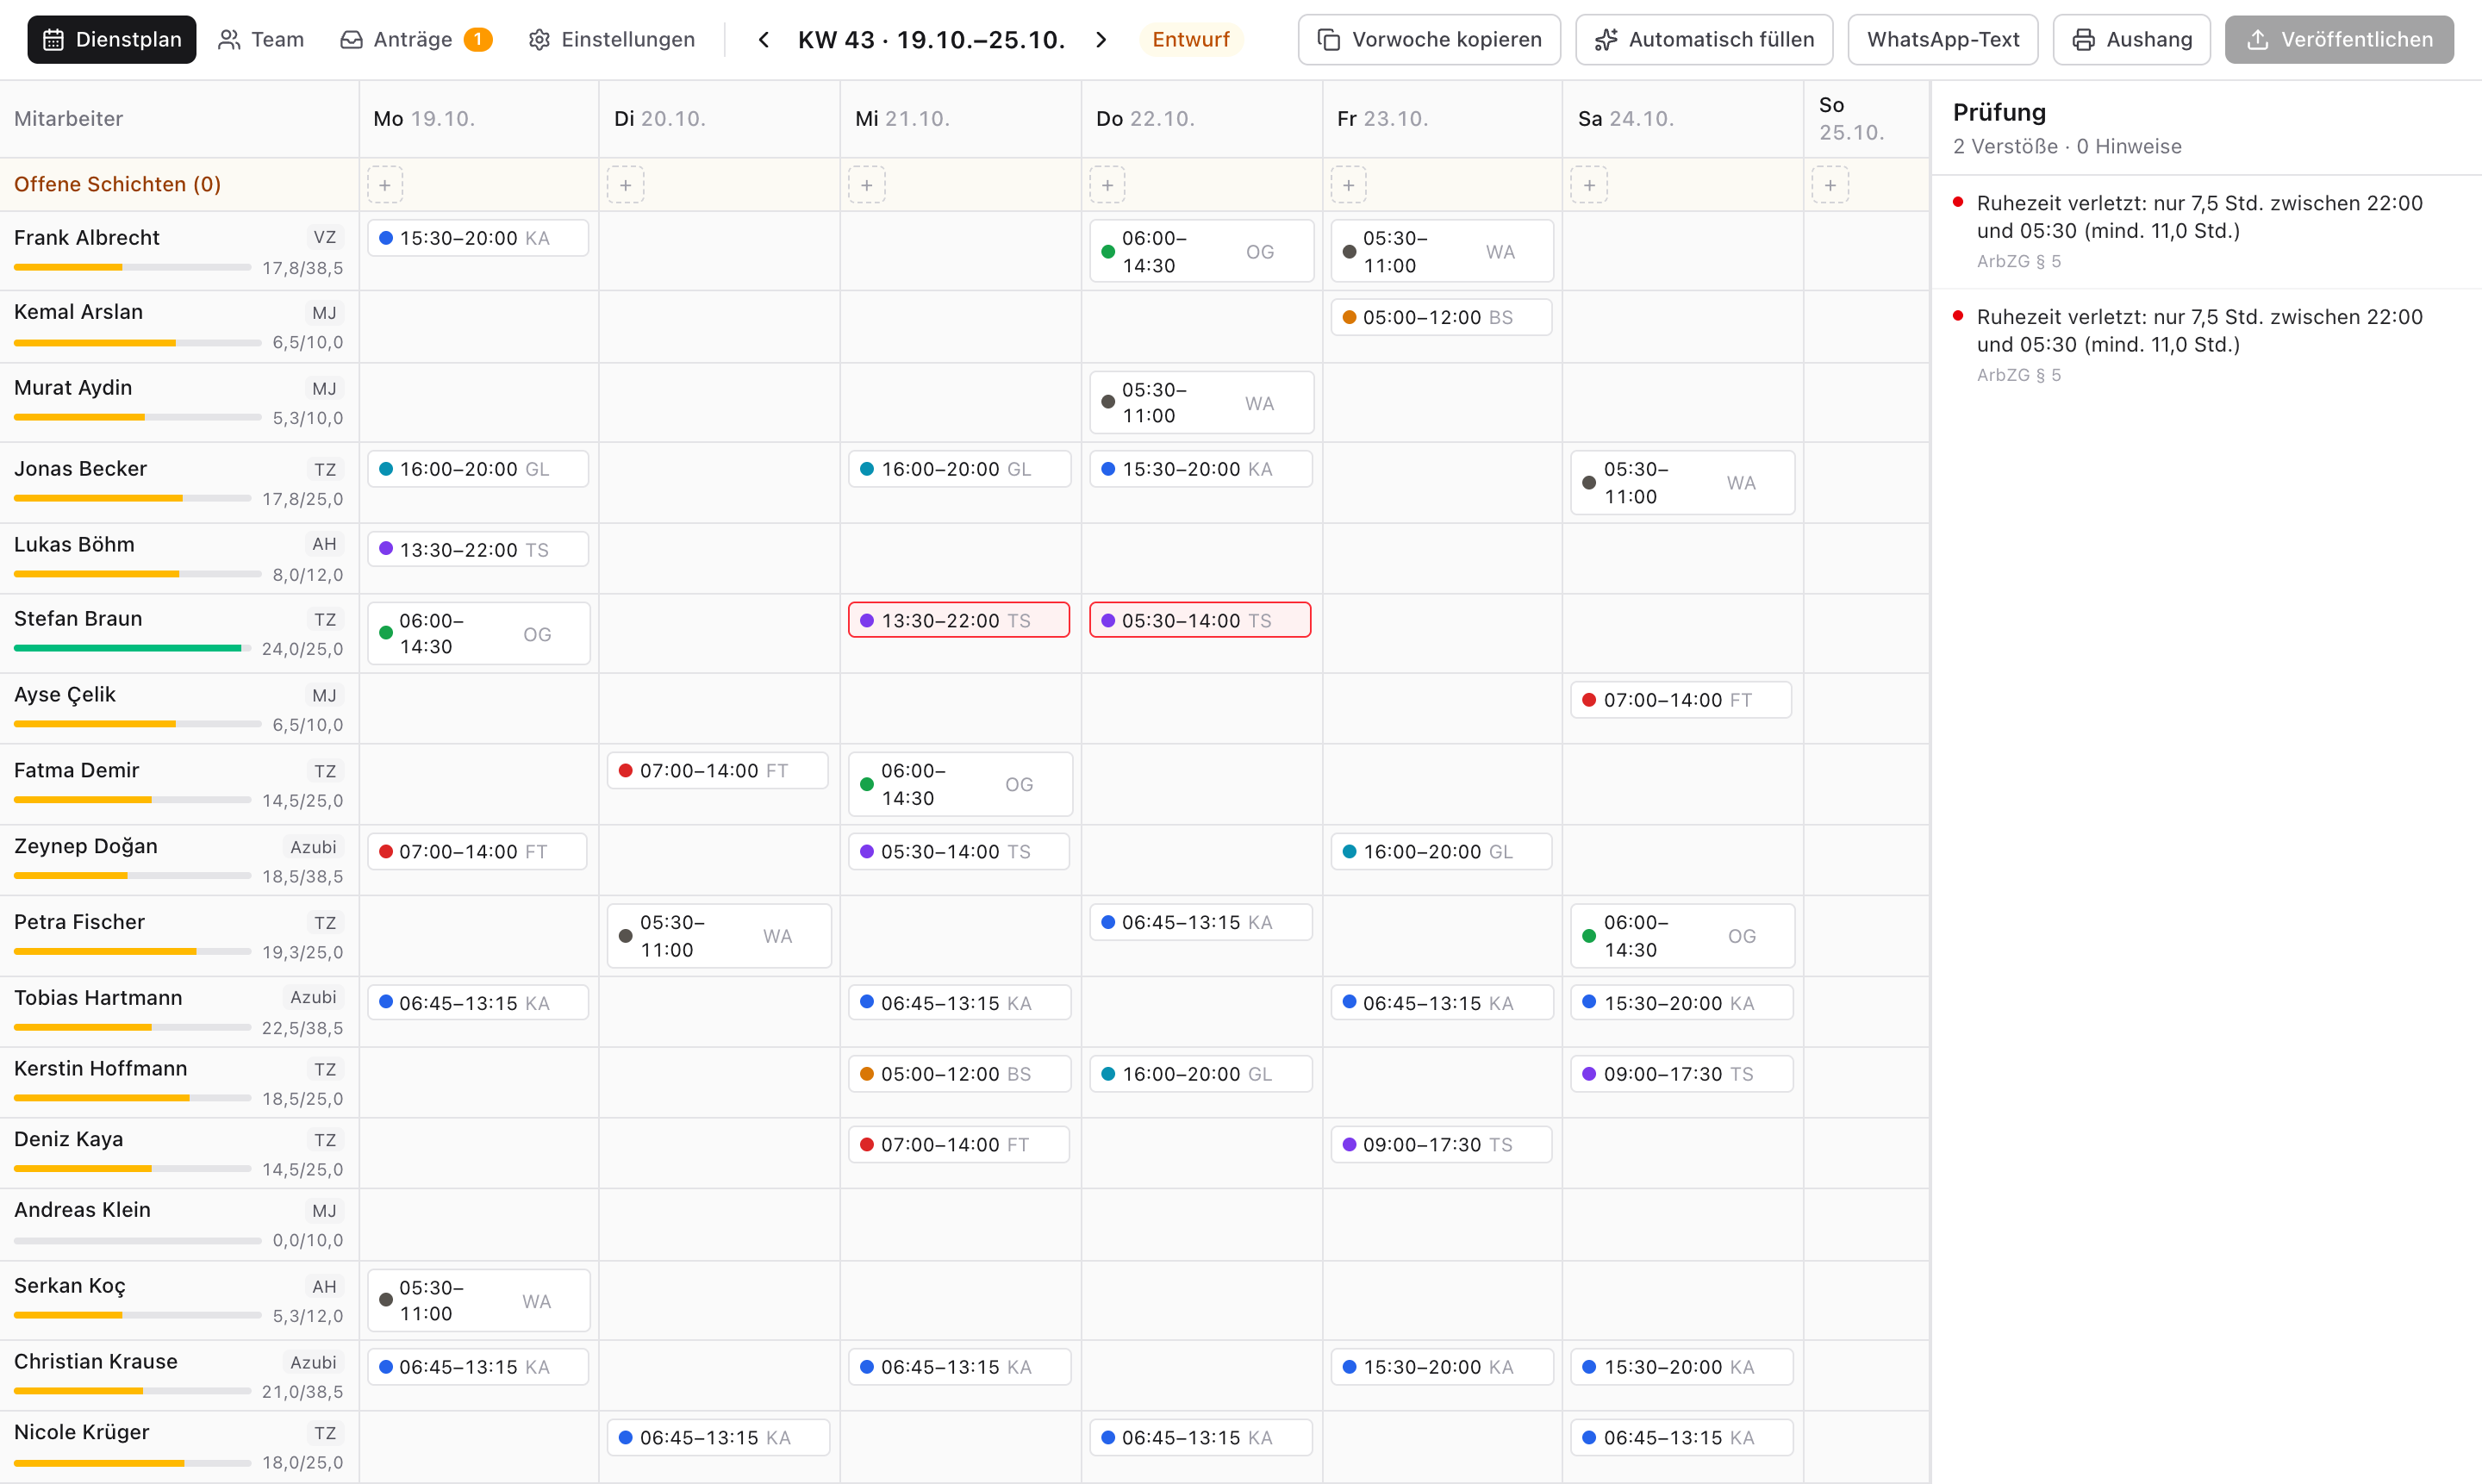Open Einstellungen tab
This screenshot has width=2482, height=1484.
612,39
